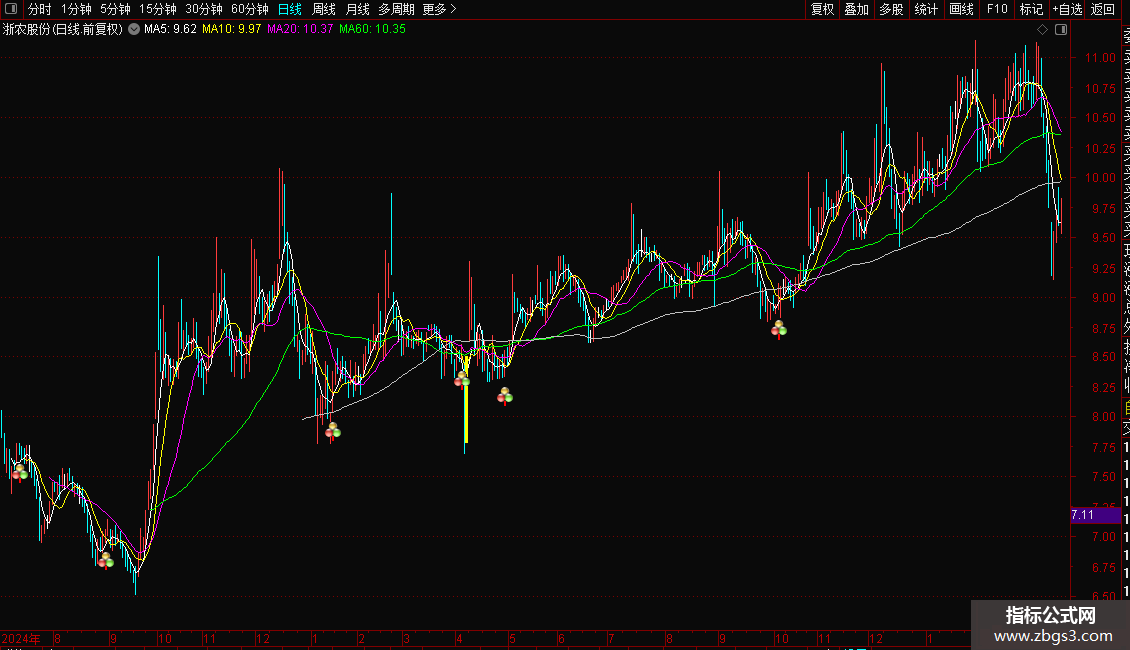Click the signal marker under the January candles

332,431
